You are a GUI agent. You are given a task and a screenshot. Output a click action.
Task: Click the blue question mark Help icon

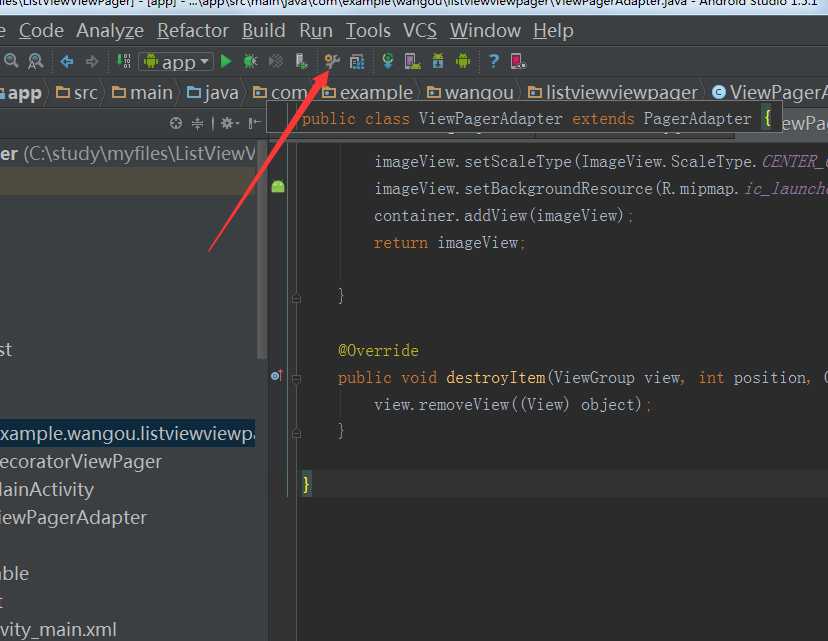(x=493, y=62)
